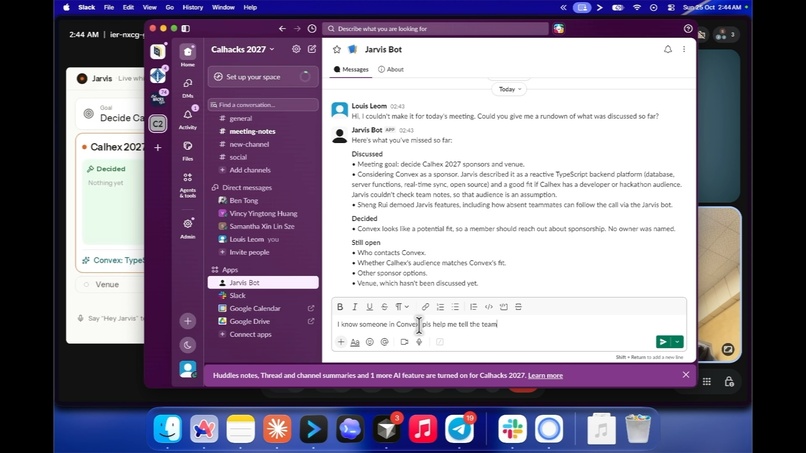Open Agents & tools in the rail
The image size is (806, 453).
point(188,184)
